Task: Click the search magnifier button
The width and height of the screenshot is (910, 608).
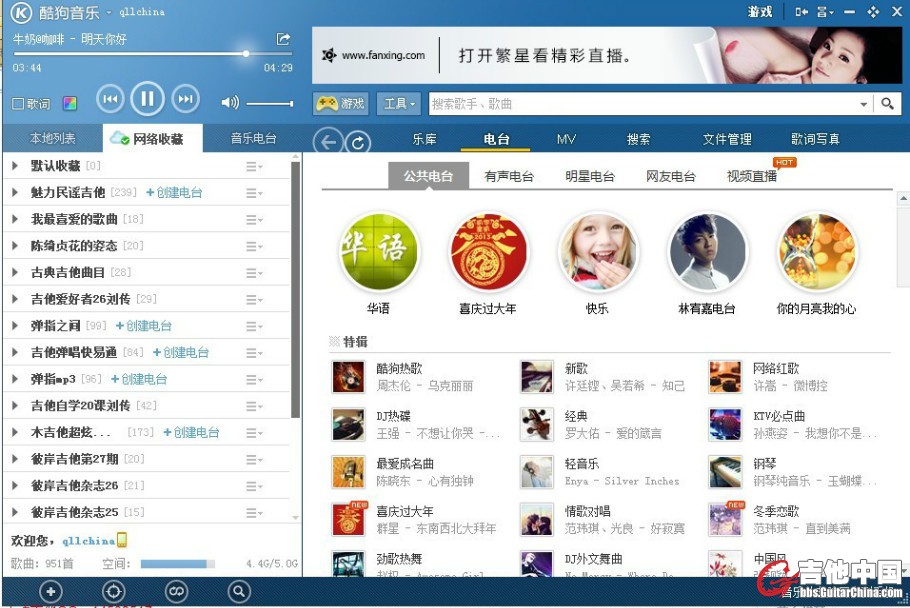Action: click(887, 104)
